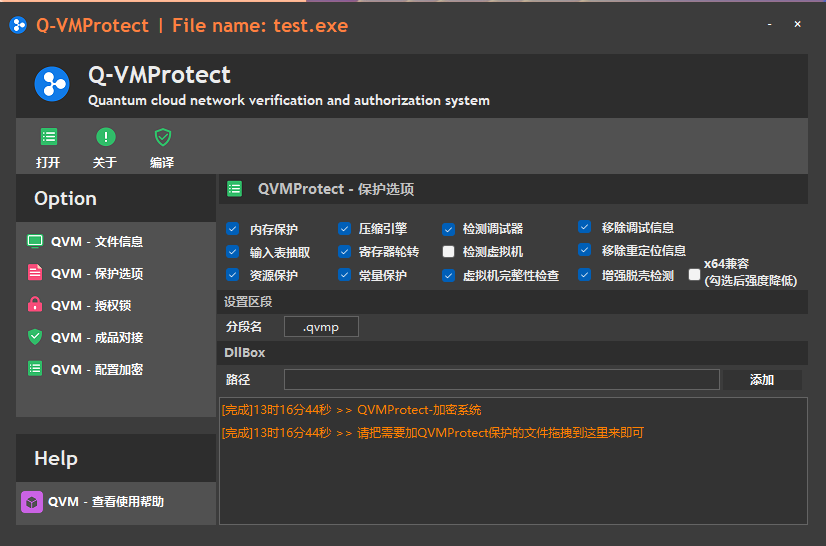Image resolution: width=826 pixels, height=546 pixels.
Task: Uncheck the 内存保护 checkbox
Action: (x=232, y=229)
